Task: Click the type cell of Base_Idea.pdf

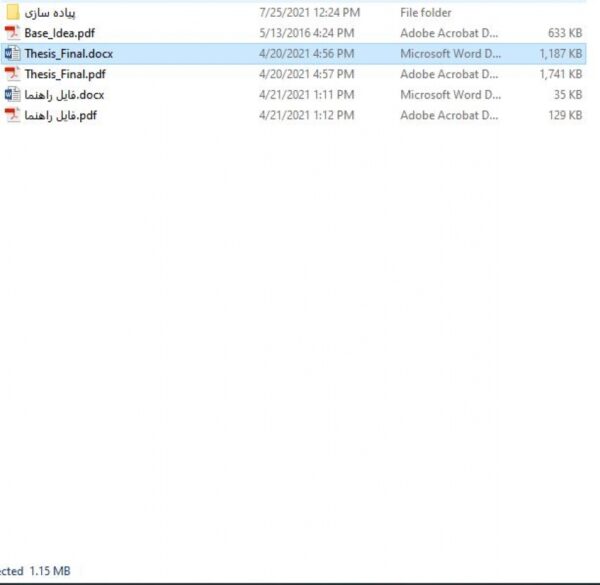Action: pyautogui.click(x=449, y=33)
